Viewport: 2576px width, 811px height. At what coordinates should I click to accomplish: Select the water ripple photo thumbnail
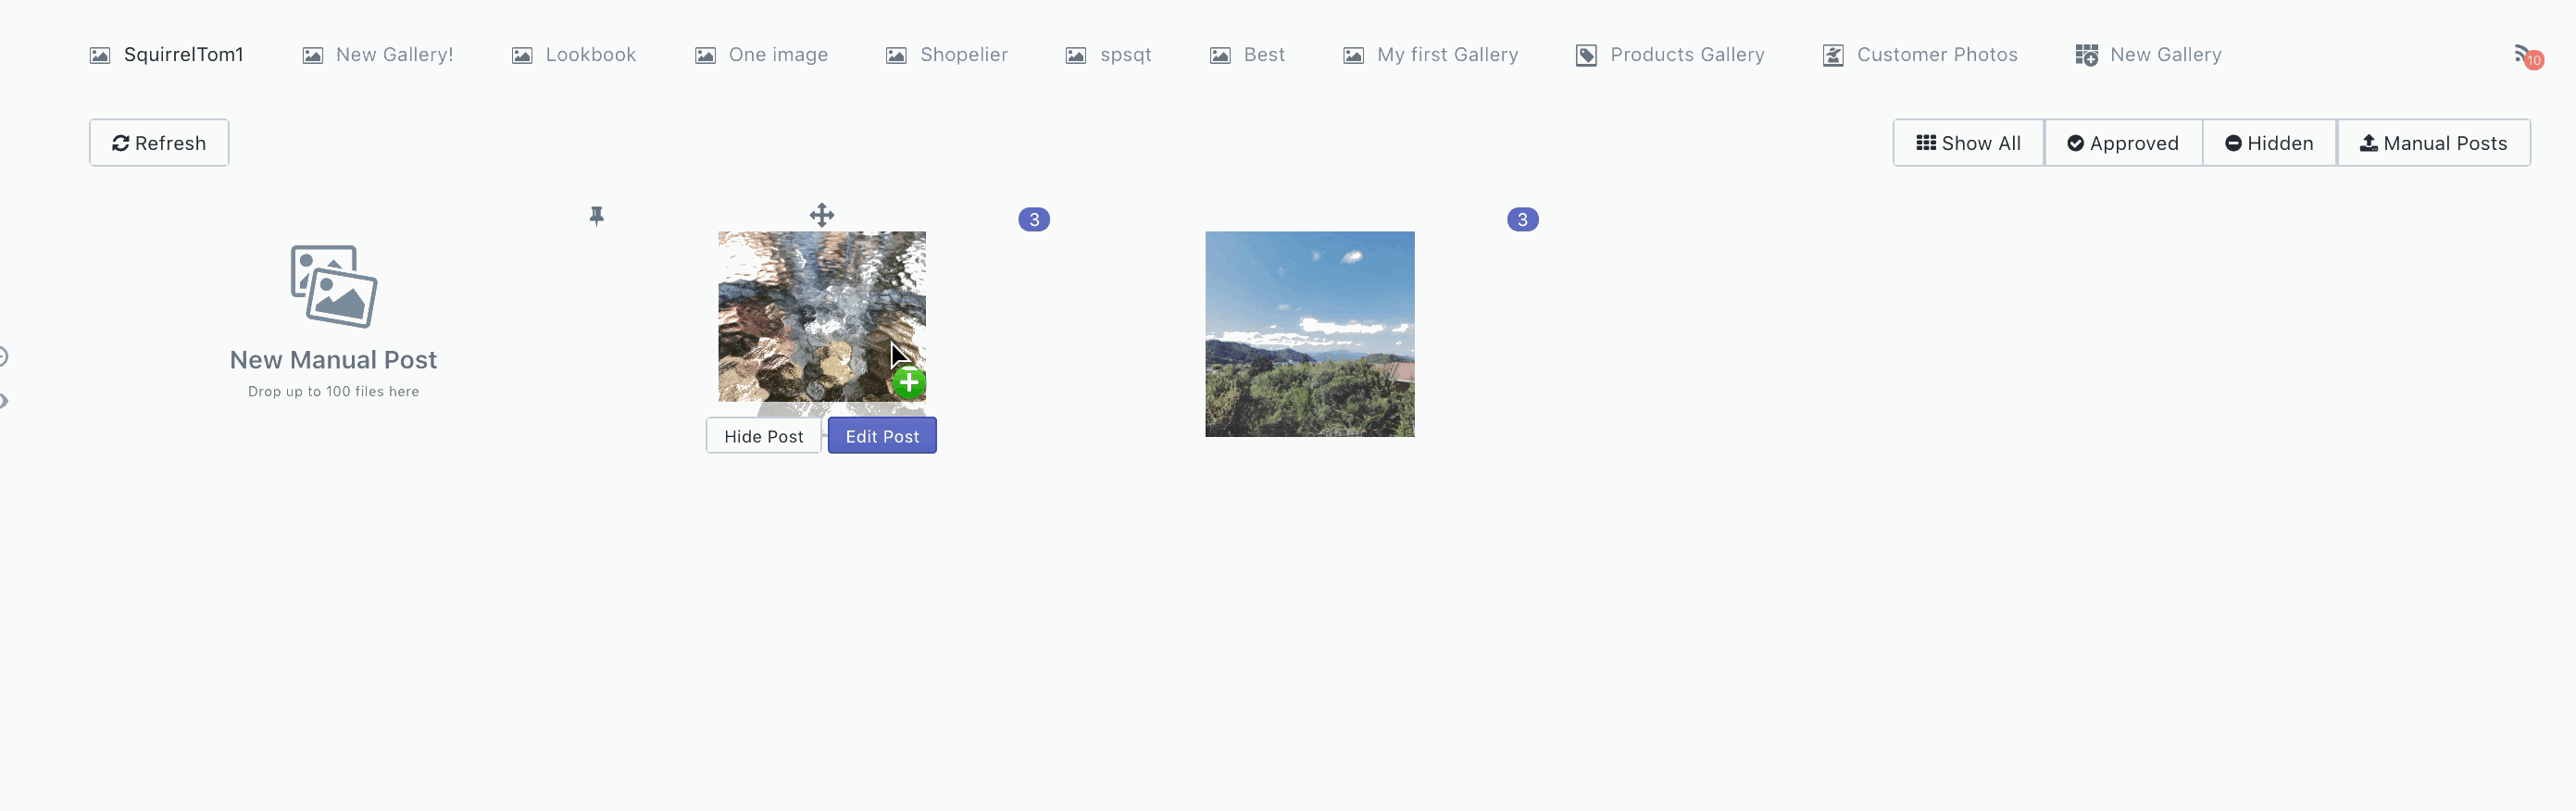[x=822, y=317]
